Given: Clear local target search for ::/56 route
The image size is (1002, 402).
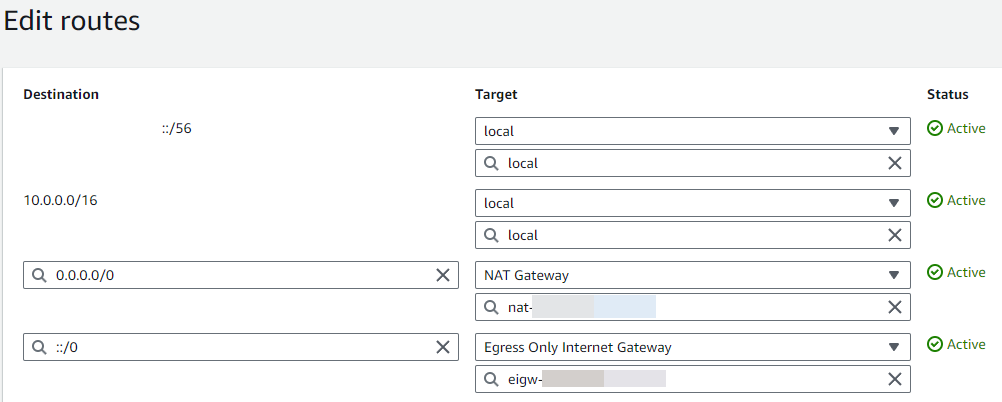Looking at the screenshot, I should point(895,163).
